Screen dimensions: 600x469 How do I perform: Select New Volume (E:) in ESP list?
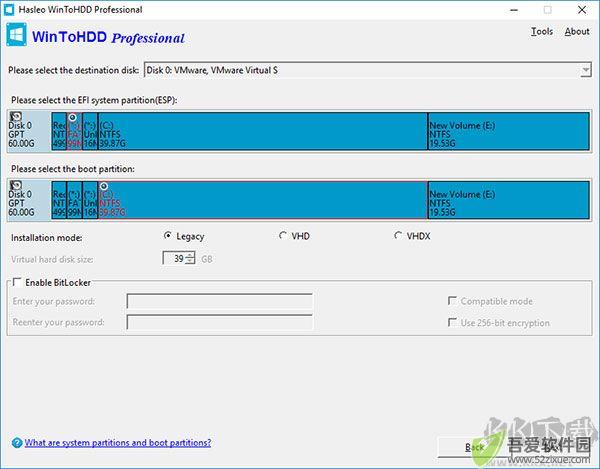point(509,131)
